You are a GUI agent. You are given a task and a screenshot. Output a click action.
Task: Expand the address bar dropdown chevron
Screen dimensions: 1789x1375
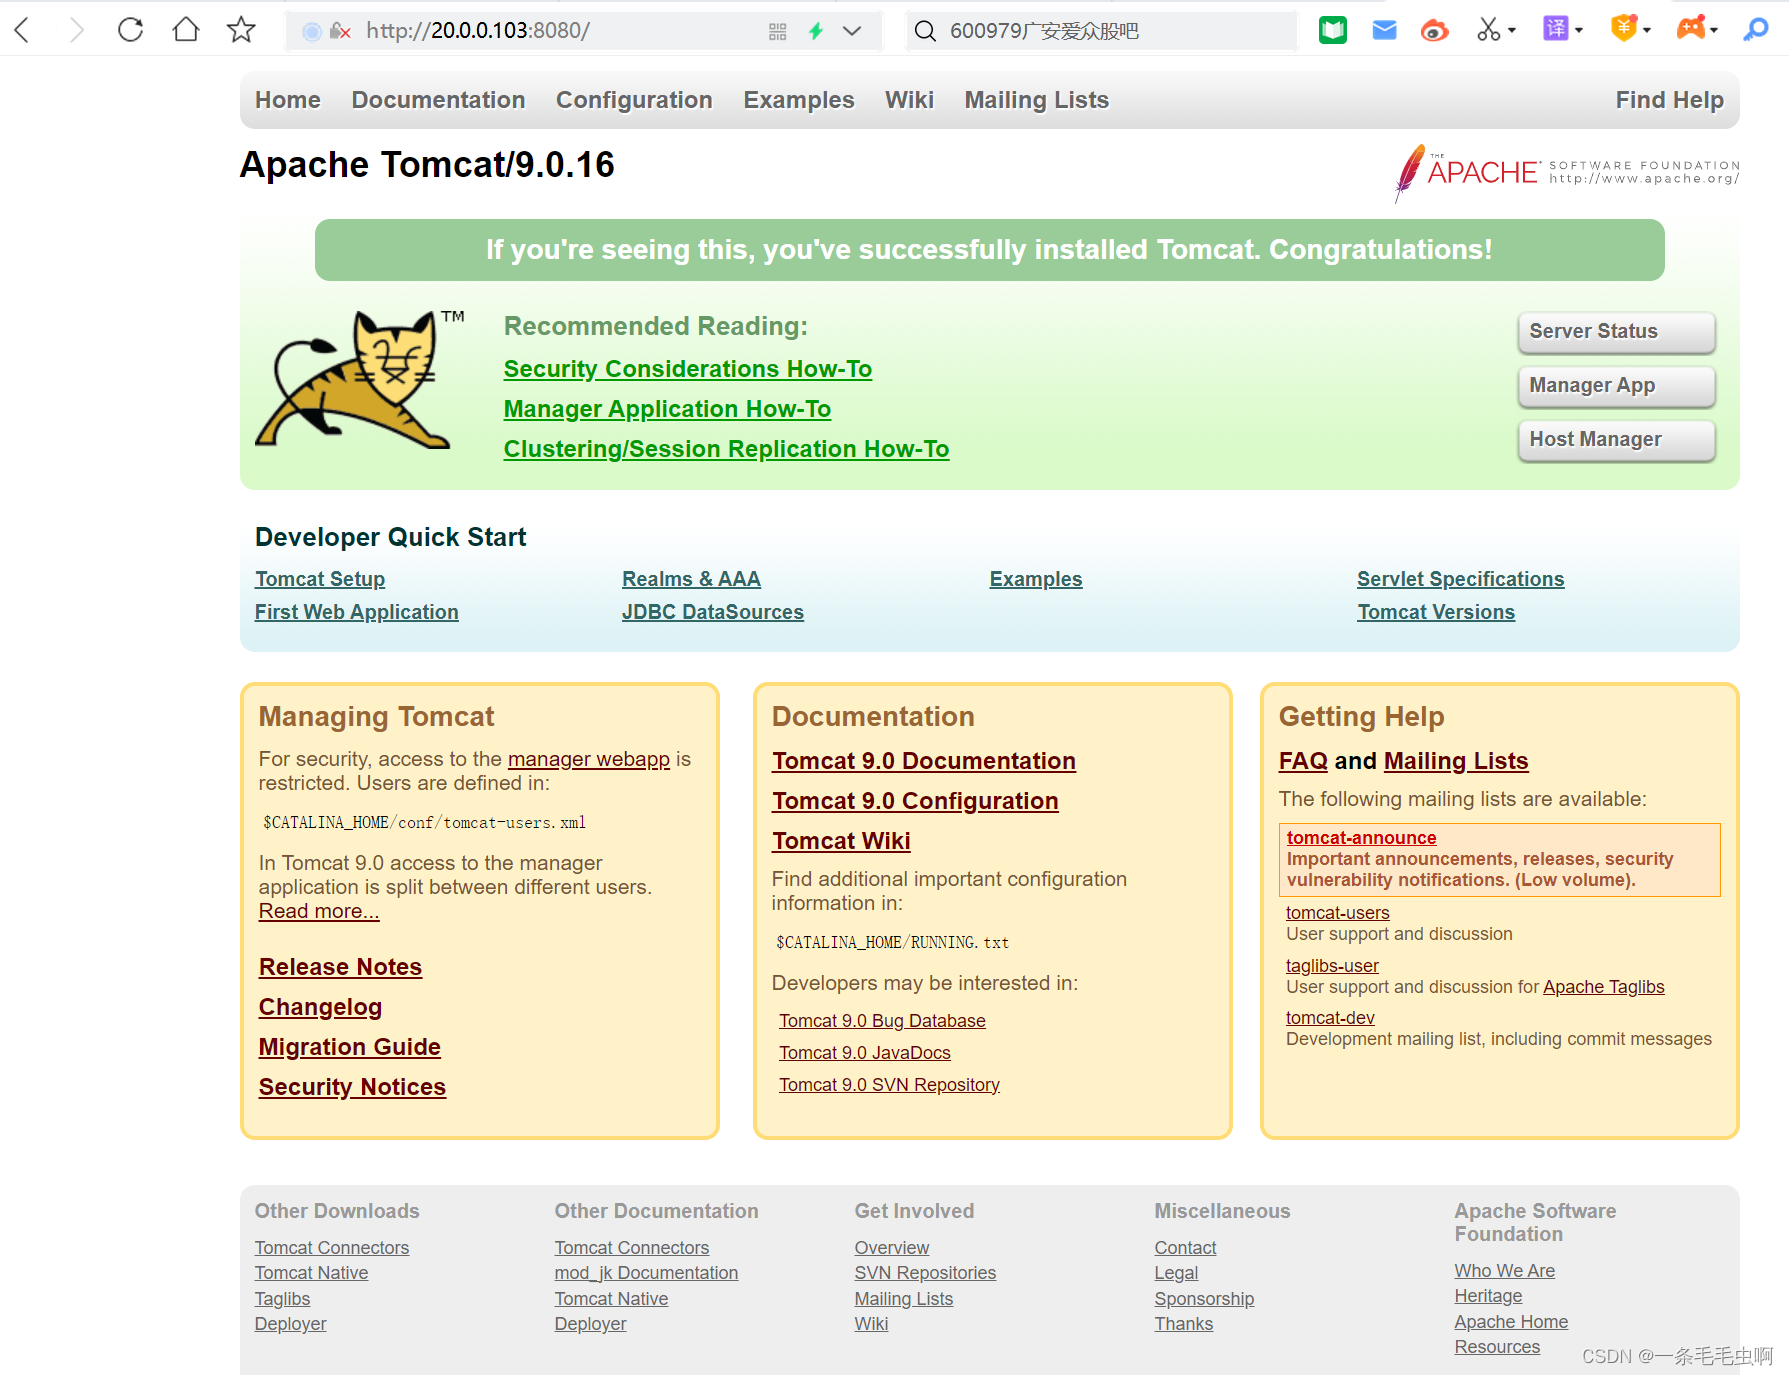click(852, 31)
